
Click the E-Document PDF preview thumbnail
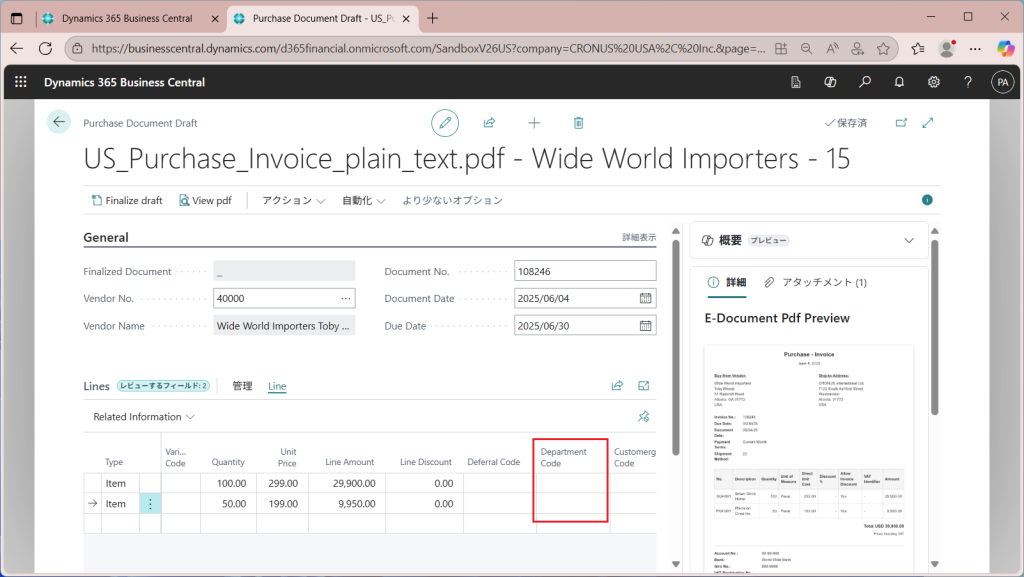(x=809, y=459)
